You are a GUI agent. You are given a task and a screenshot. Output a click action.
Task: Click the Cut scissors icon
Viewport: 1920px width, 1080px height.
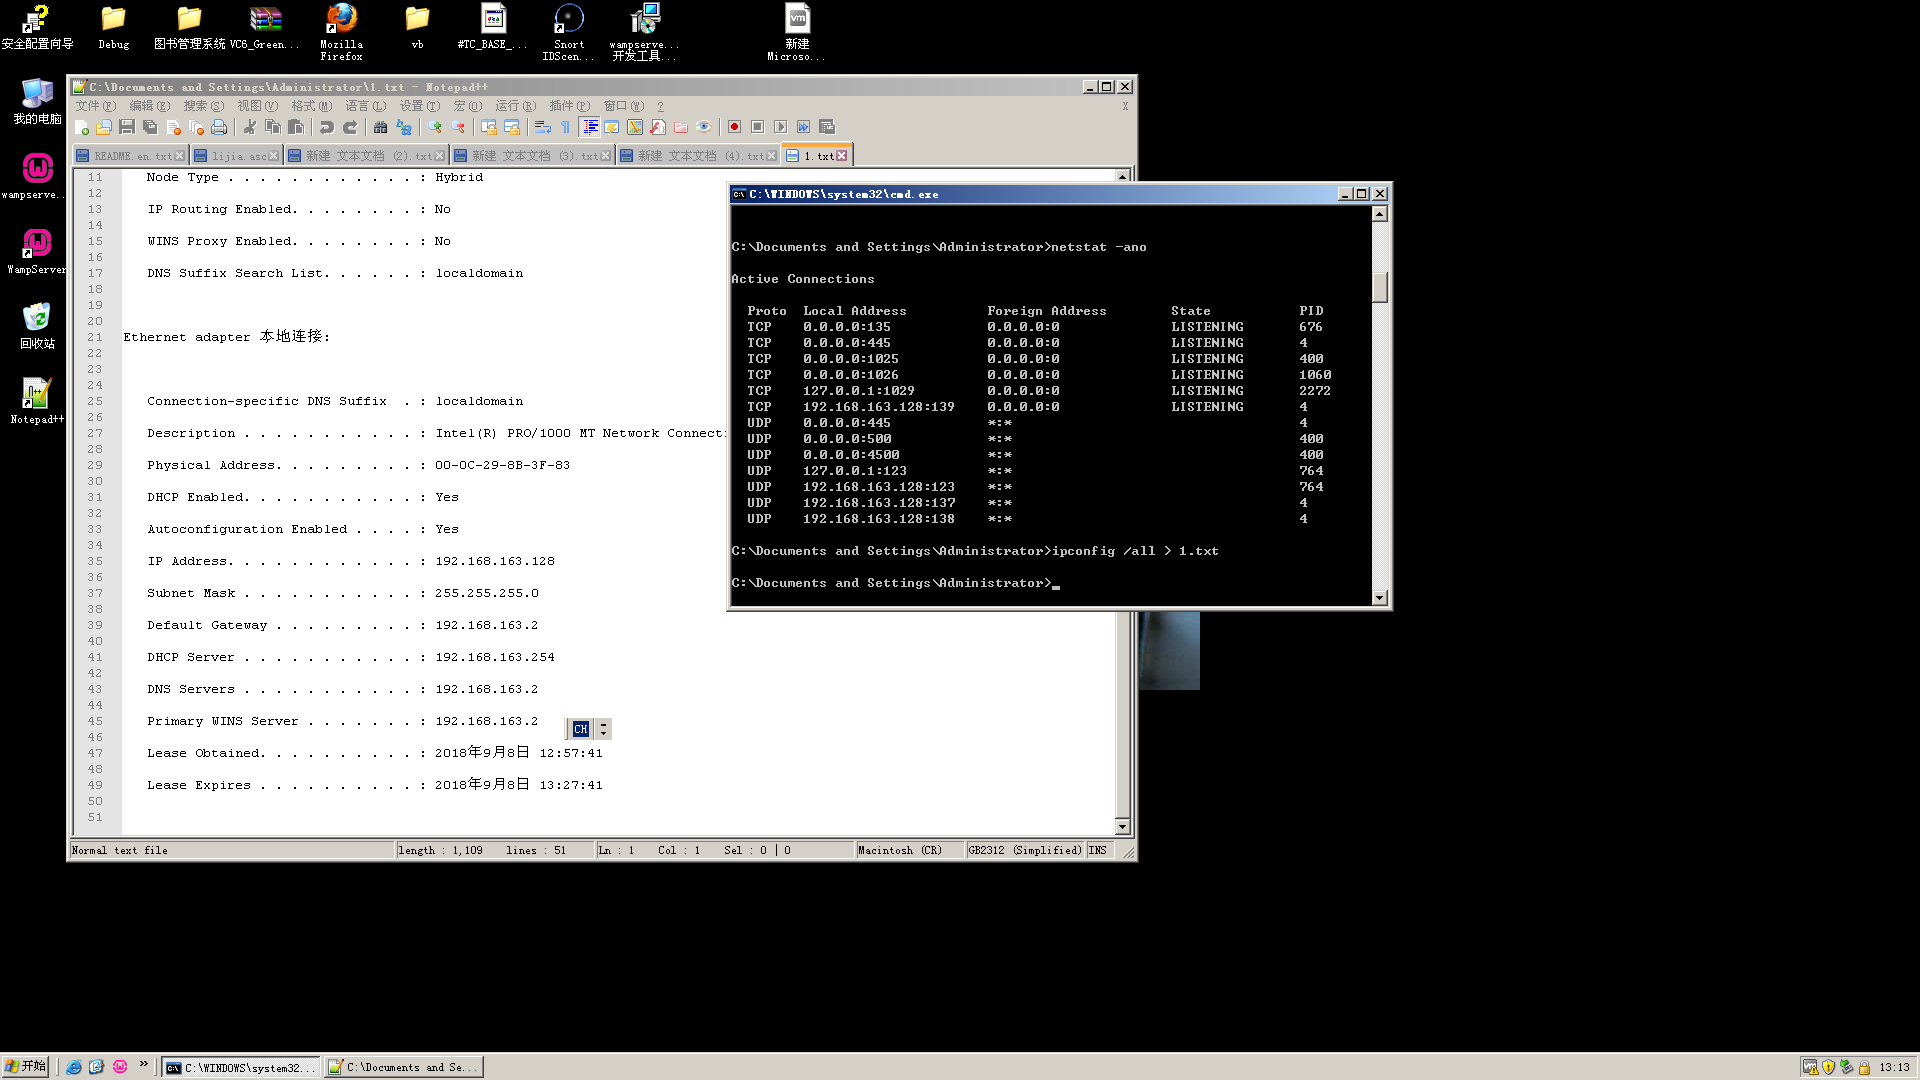[x=250, y=127]
